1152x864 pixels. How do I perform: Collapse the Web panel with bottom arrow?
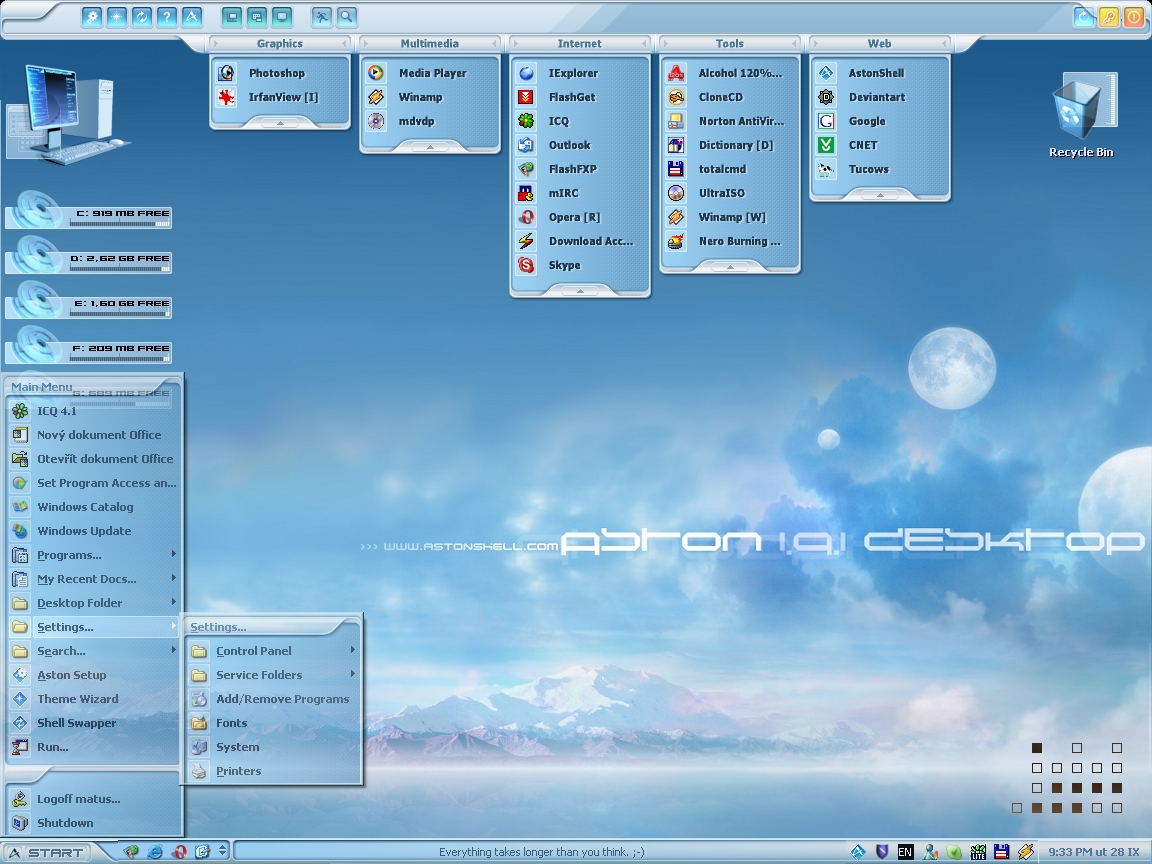coord(879,195)
